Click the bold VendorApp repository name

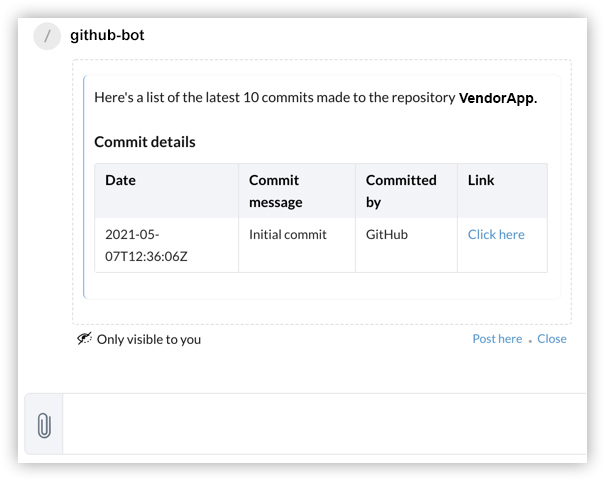[x=497, y=98]
